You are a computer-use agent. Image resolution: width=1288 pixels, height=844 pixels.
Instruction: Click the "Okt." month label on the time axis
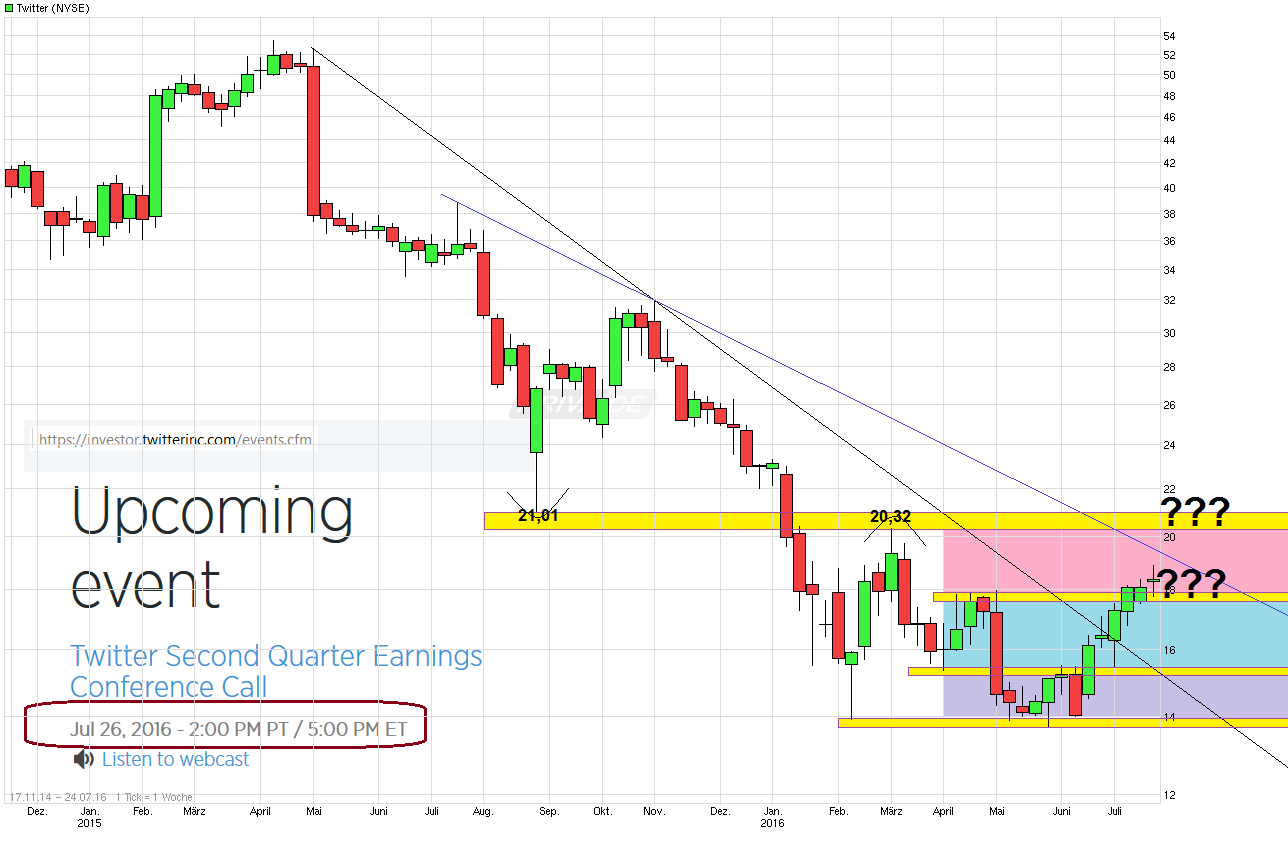click(603, 813)
